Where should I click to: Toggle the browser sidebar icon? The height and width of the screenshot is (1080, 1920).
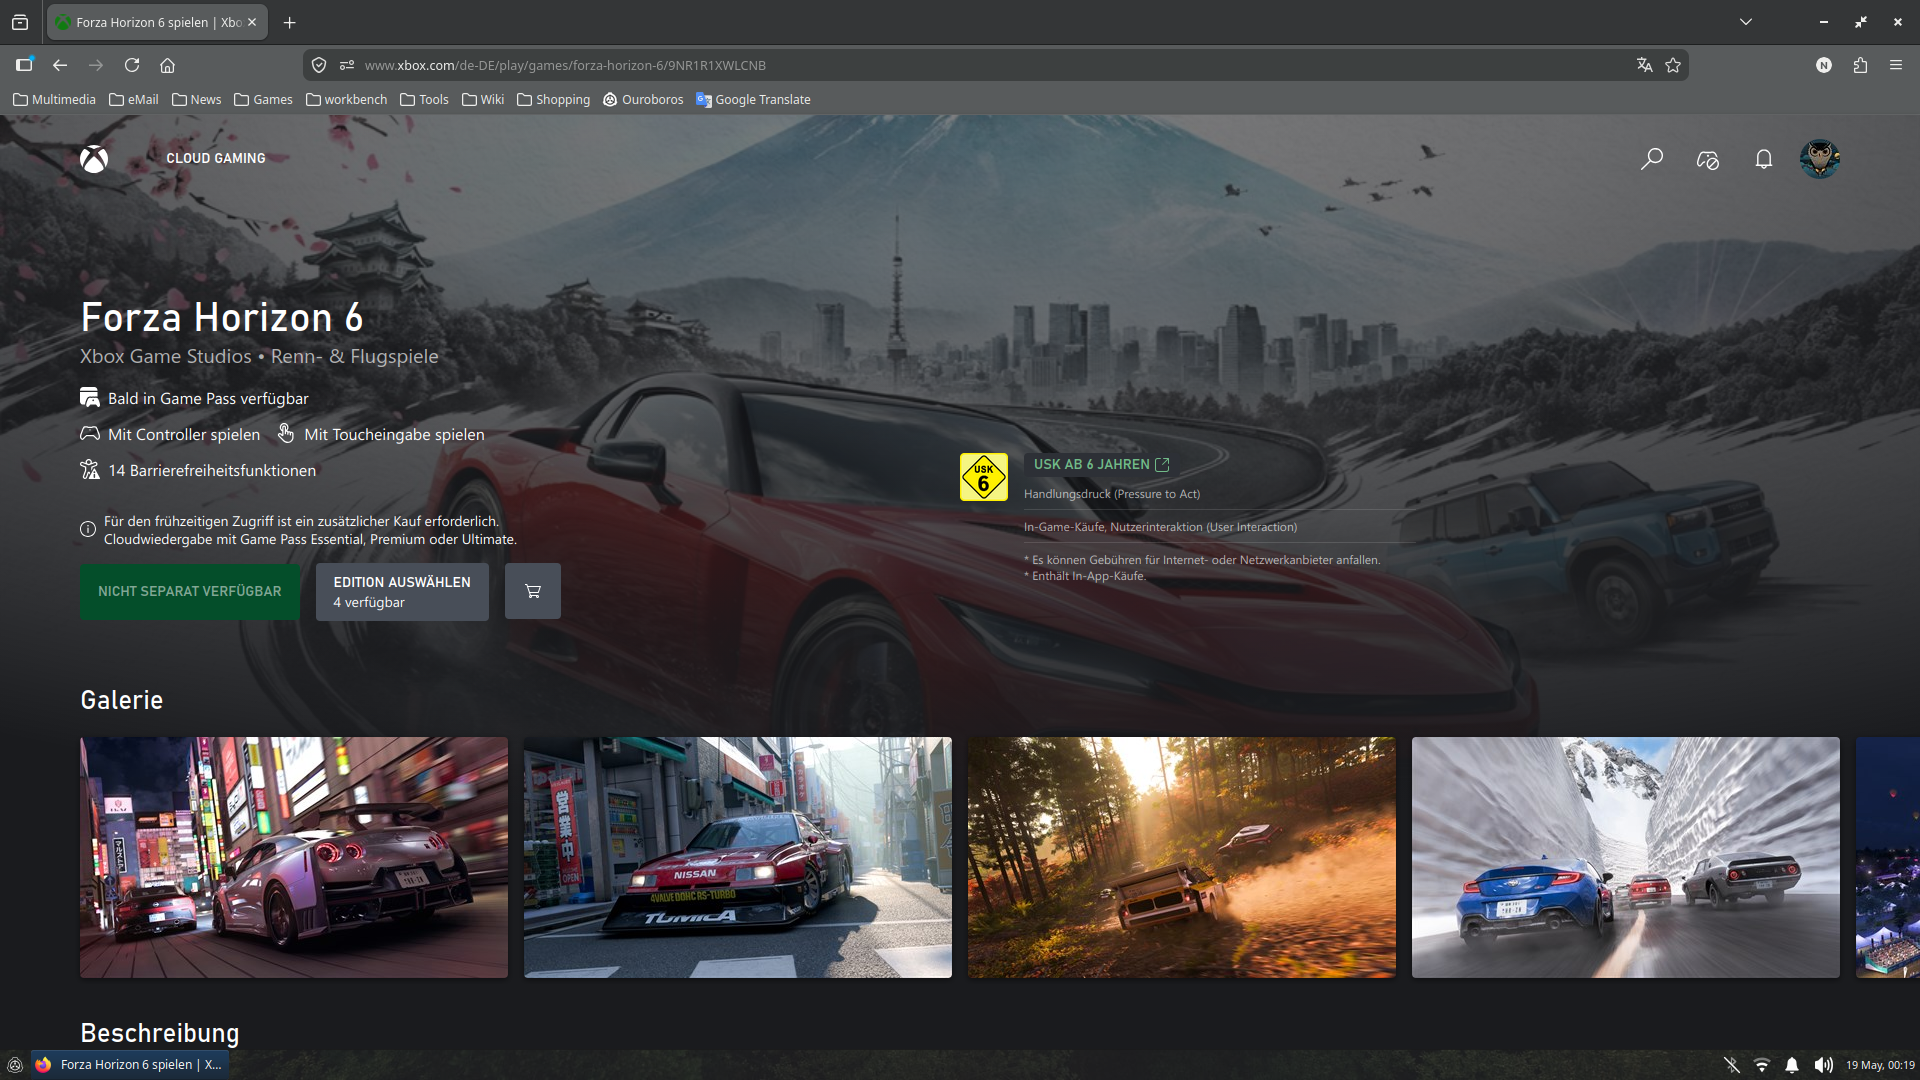tap(24, 65)
